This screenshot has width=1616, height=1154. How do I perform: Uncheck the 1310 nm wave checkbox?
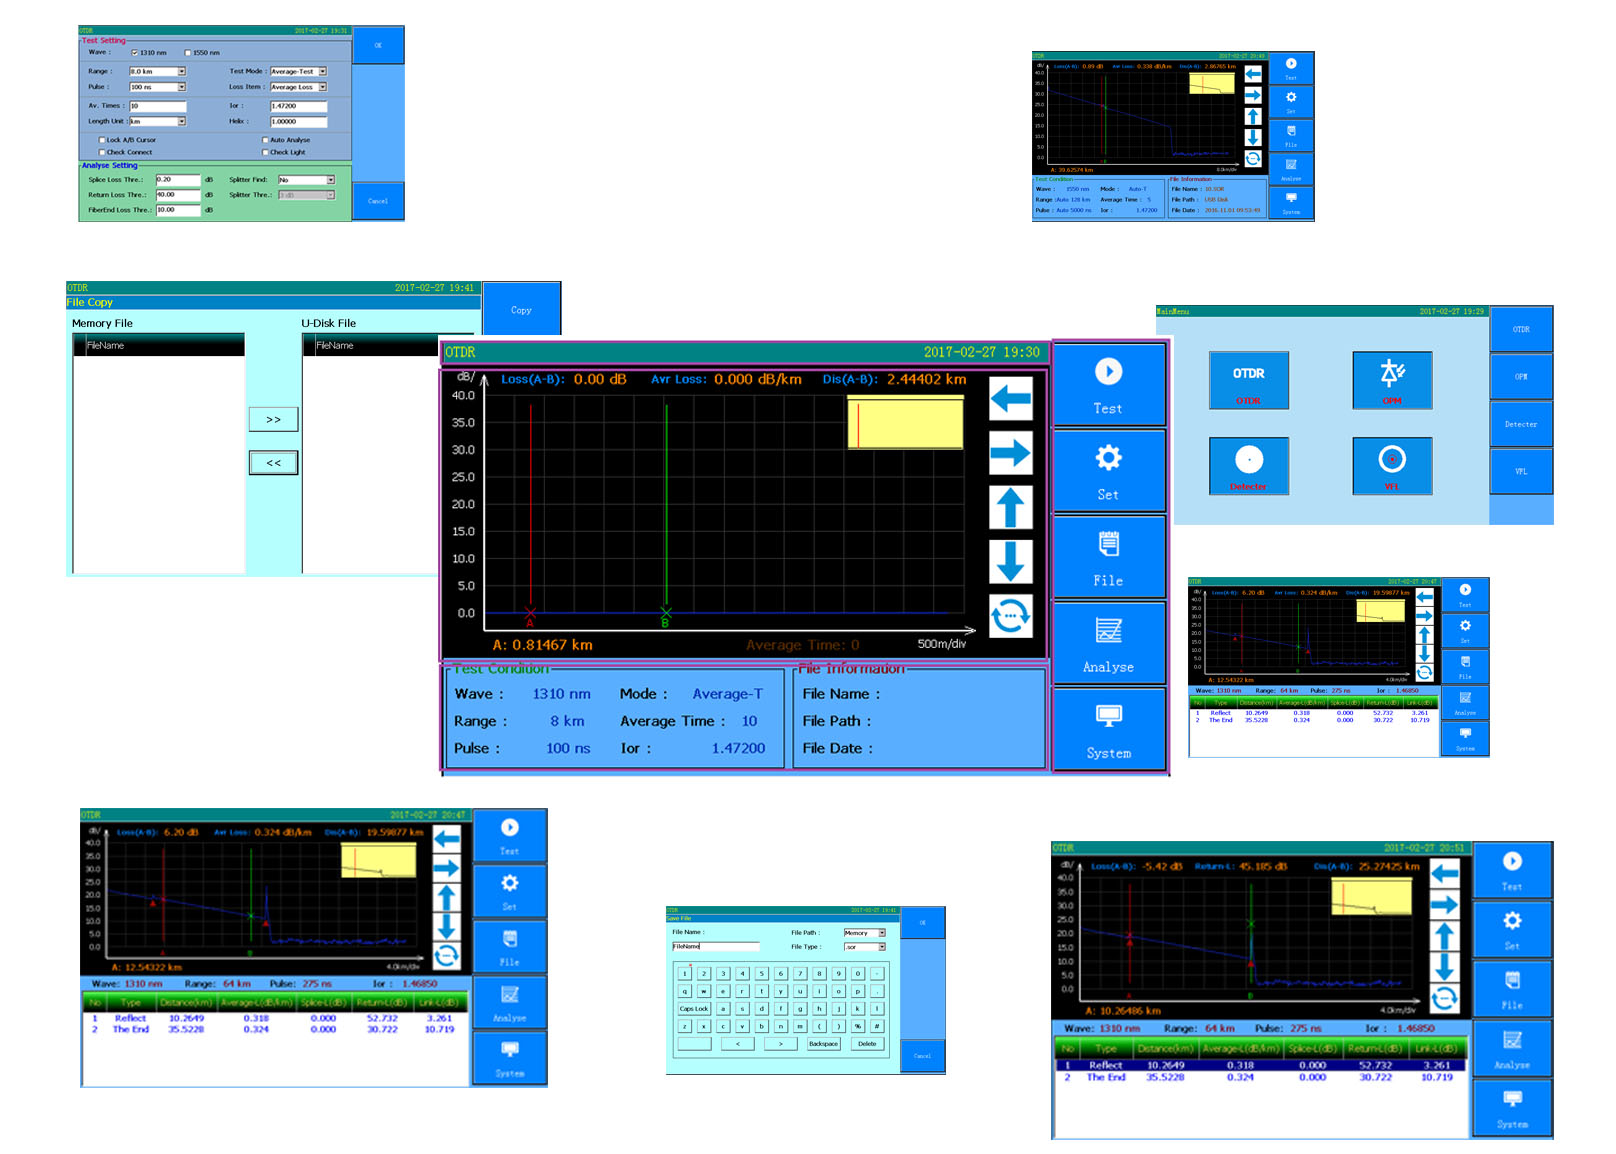135,53
